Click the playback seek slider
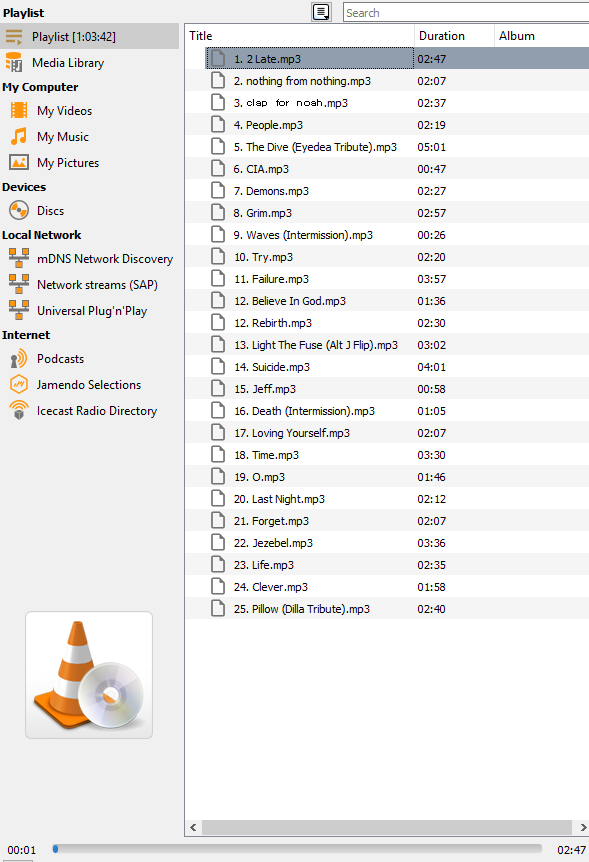Image resolution: width=589 pixels, height=862 pixels. (x=297, y=849)
